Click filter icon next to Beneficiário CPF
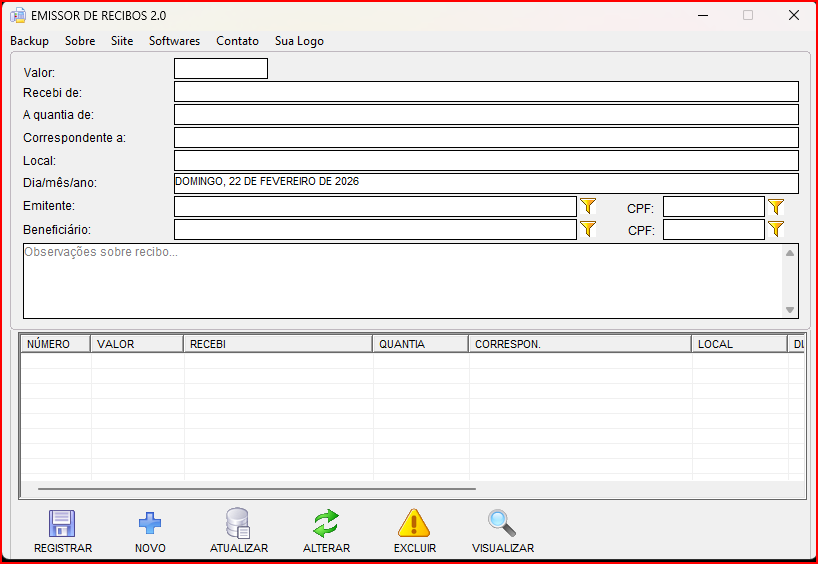The image size is (818, 564). 776,229
